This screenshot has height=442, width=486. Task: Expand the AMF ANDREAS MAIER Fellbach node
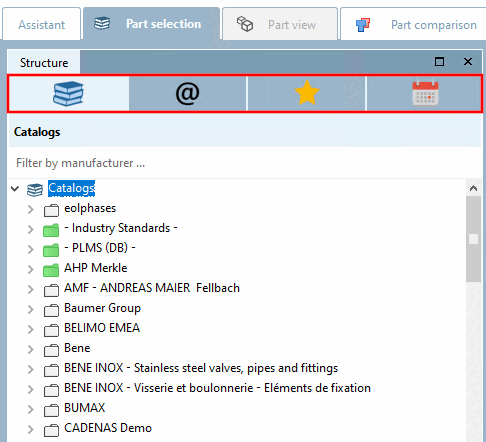[31, 289]
